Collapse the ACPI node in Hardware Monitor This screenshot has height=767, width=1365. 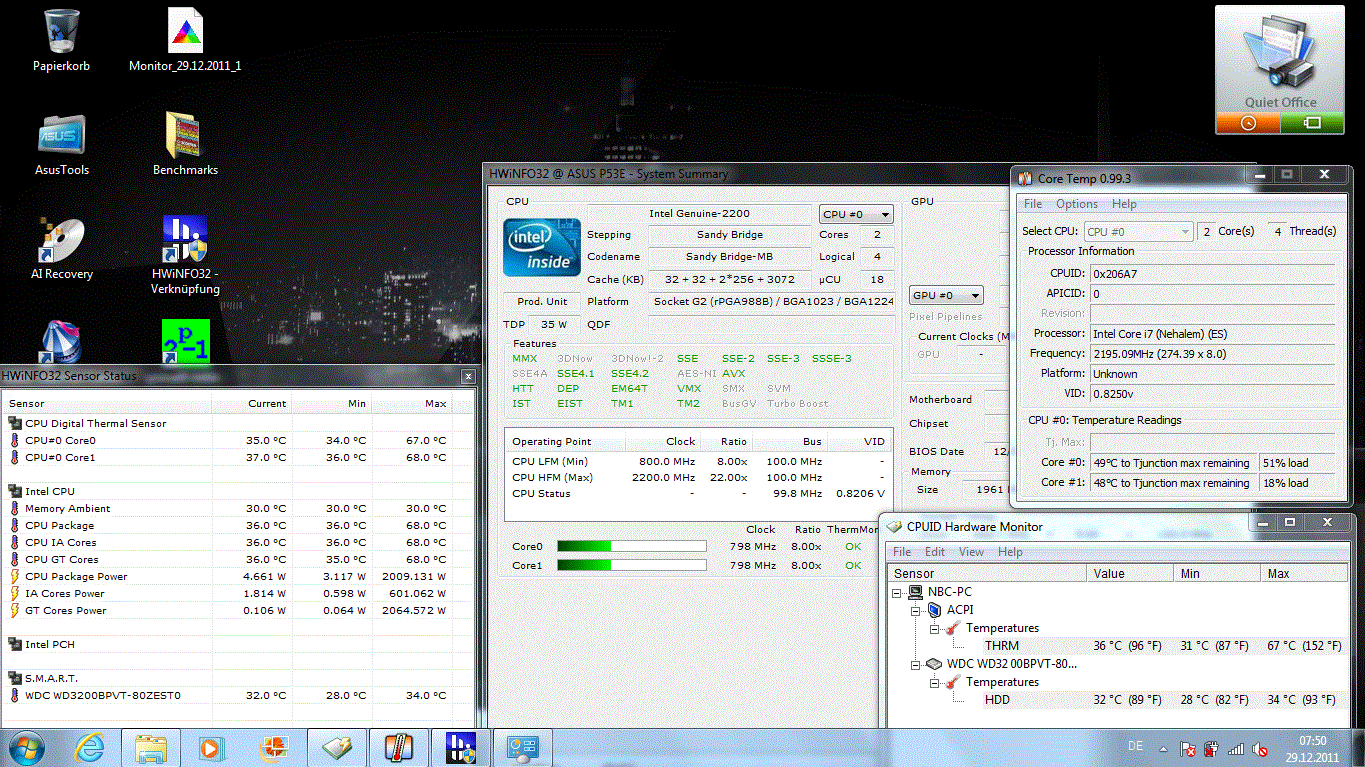(x=917, y=610)
